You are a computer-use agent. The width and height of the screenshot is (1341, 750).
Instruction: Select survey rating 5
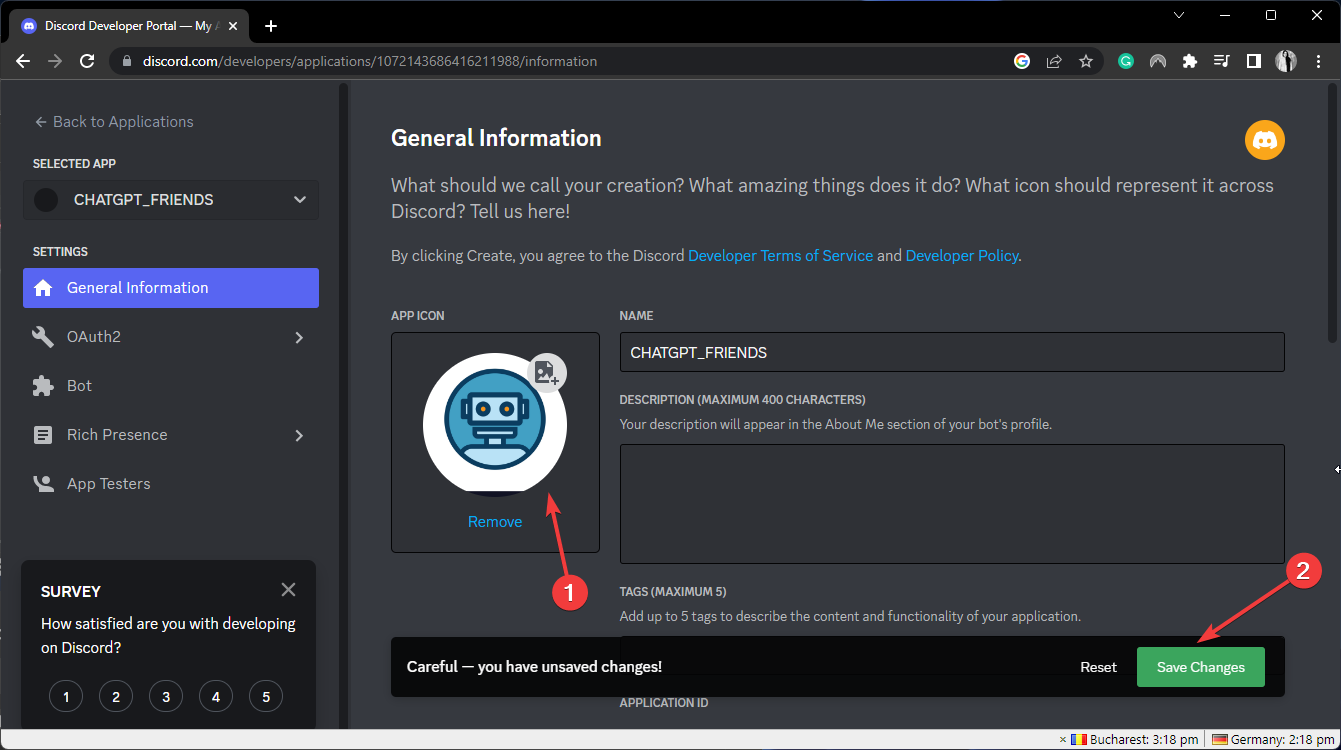[x=266, y=697]
